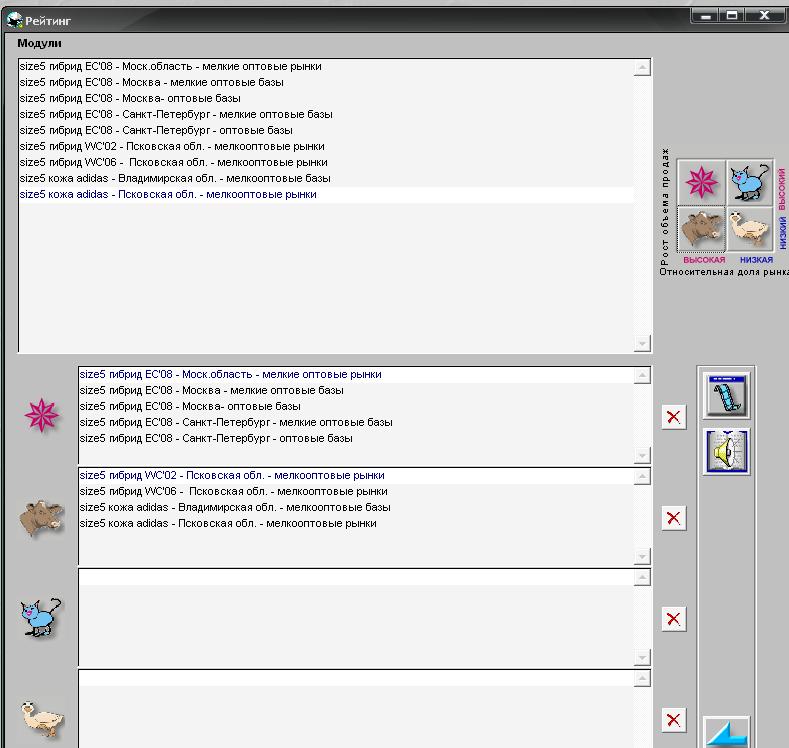Maximize the Рейтинг window
789x748 pixels.
click(732, 16)
